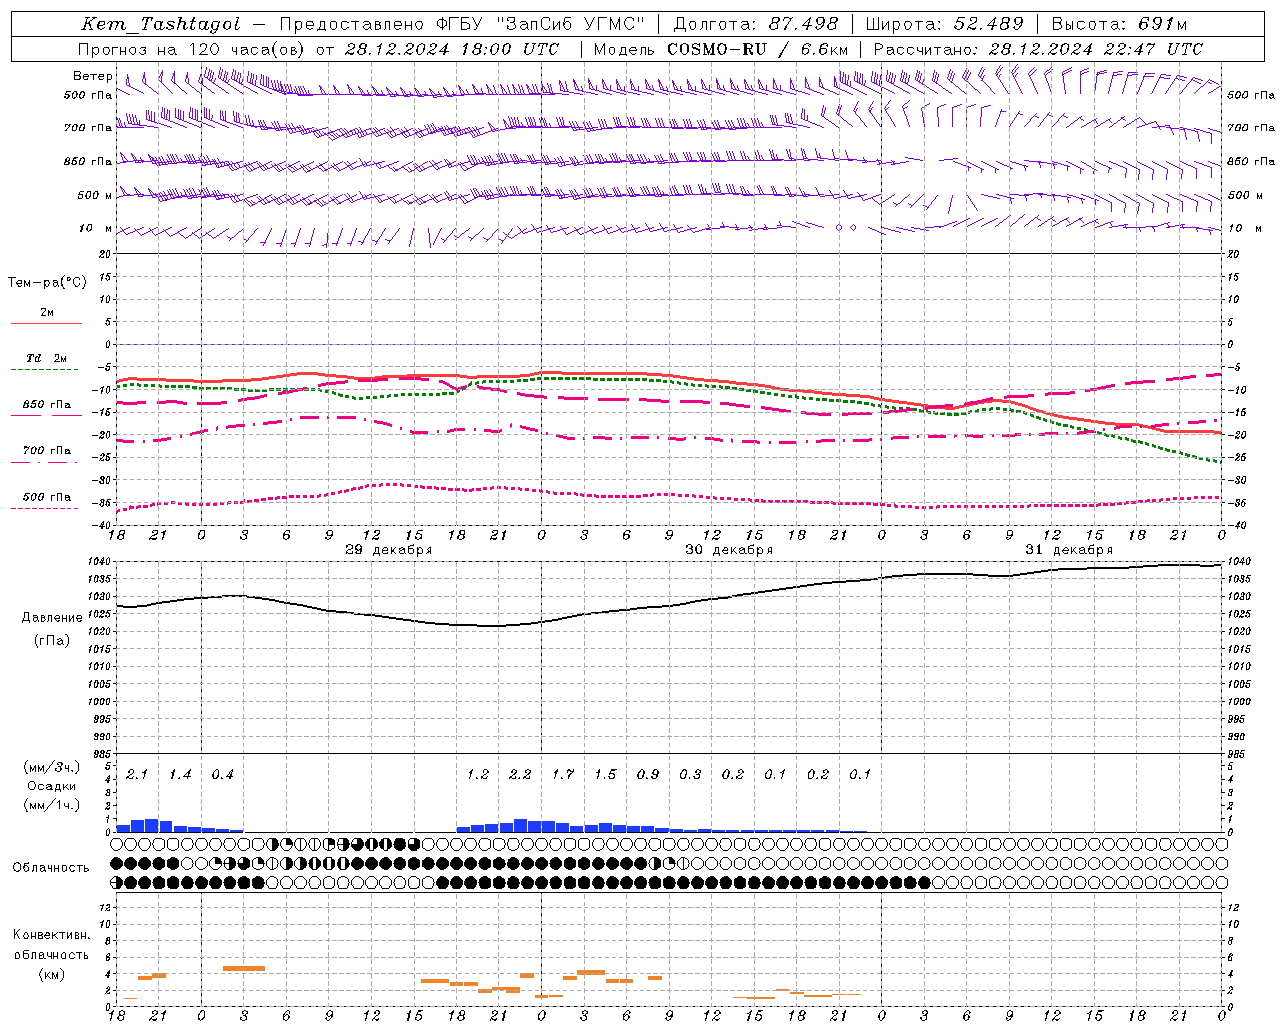The height and width of the screenshot is (1024, 1280).
Task: Select the 'Долгота: 87.498' longitude text
Action: (x=756, y=24)
